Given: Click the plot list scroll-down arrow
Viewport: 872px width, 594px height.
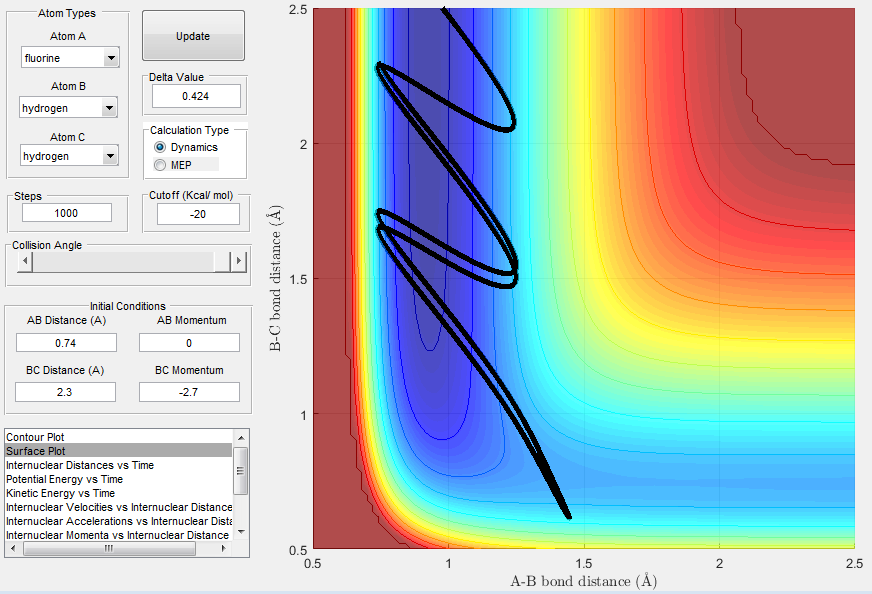Looking at the screenshot, I should (241, 532).
